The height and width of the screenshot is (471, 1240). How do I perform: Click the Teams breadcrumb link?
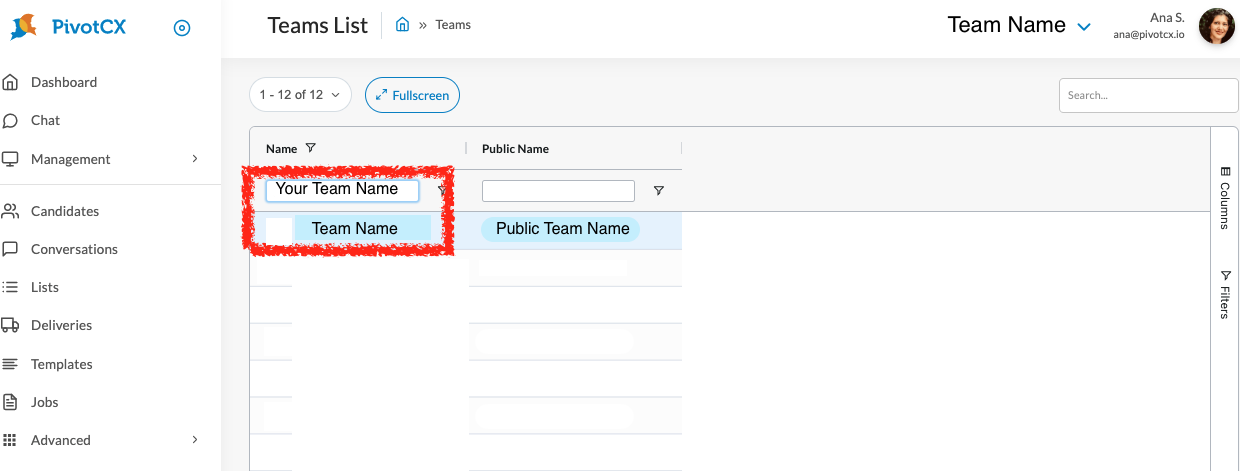click(x=453, y=25)
